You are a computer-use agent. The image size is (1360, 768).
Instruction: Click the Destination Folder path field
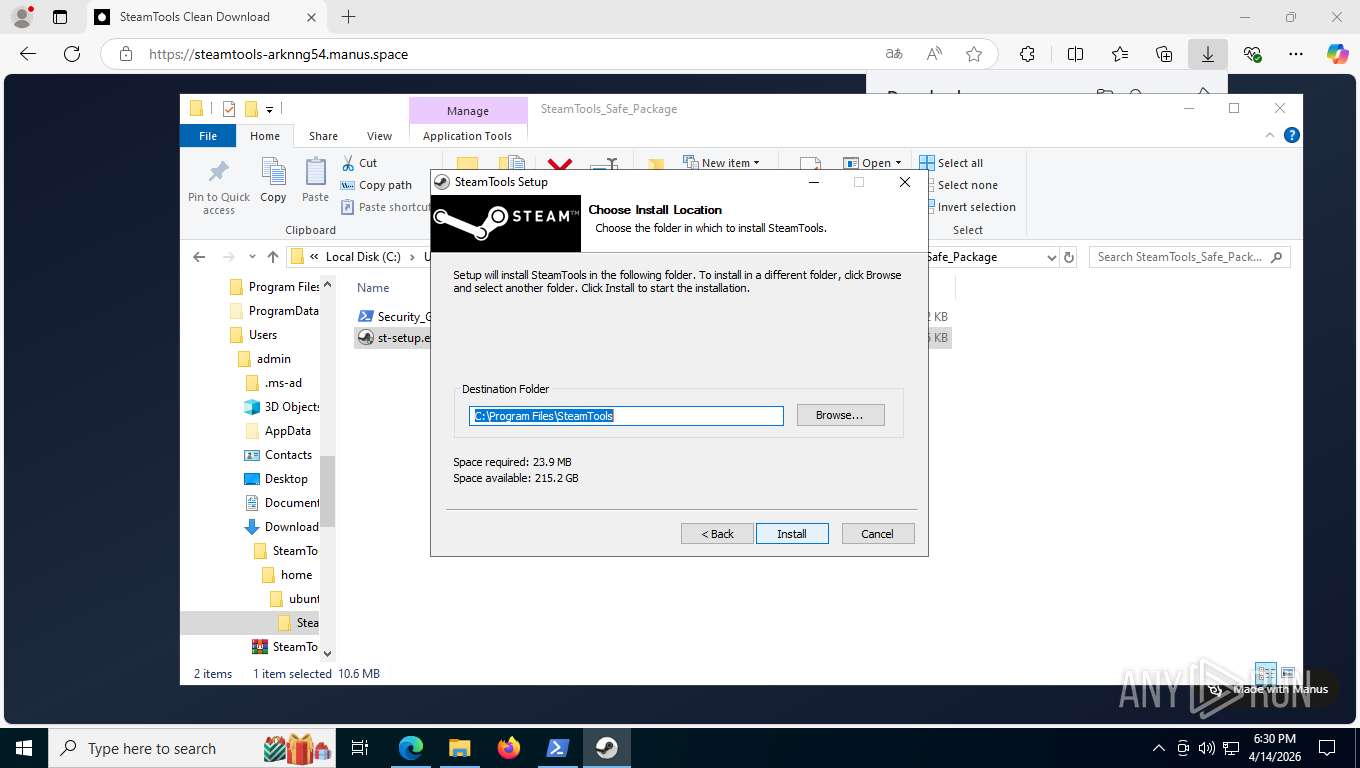pos(626,416)
